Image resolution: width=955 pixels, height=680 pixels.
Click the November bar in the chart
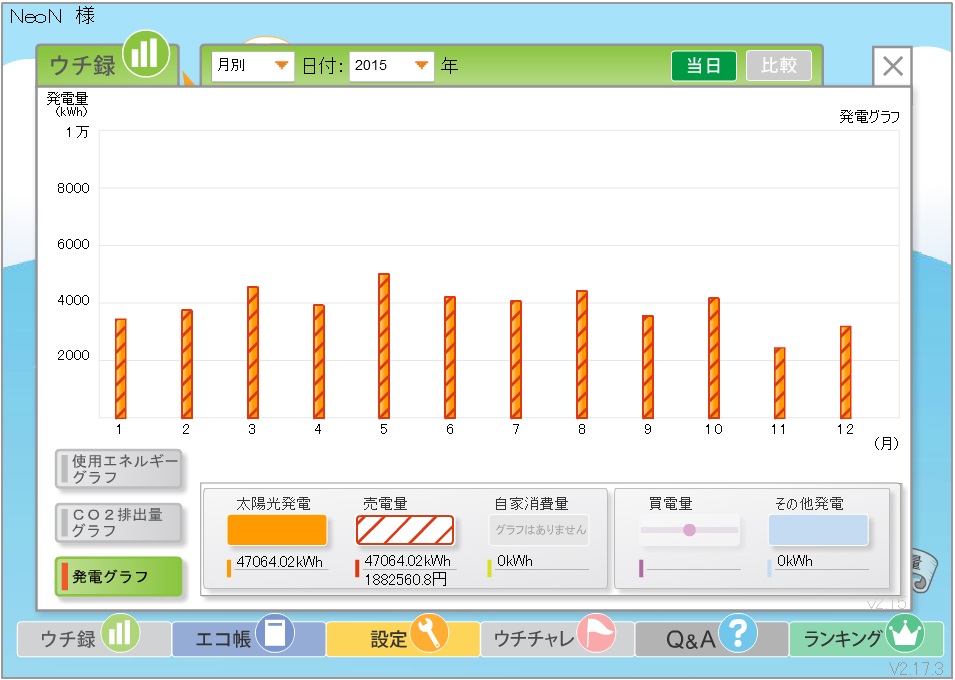tap(780, 383)
